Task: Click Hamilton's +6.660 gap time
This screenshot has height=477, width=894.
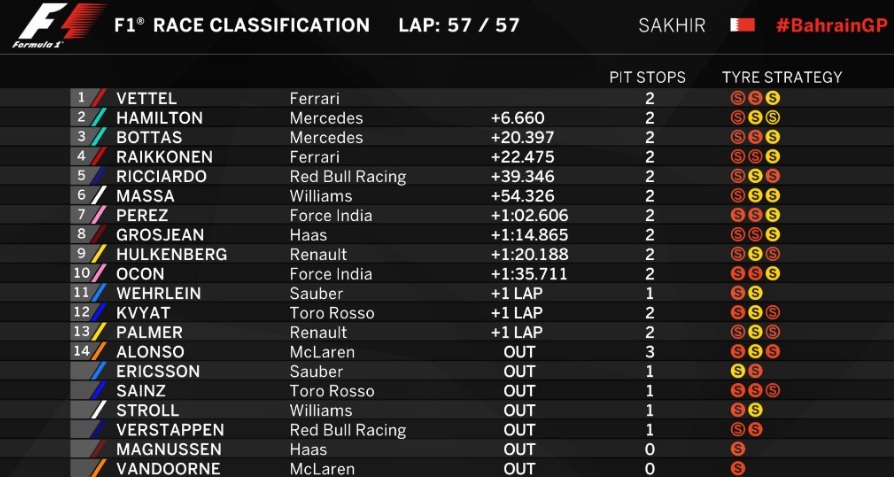Action: pos(516,118)
